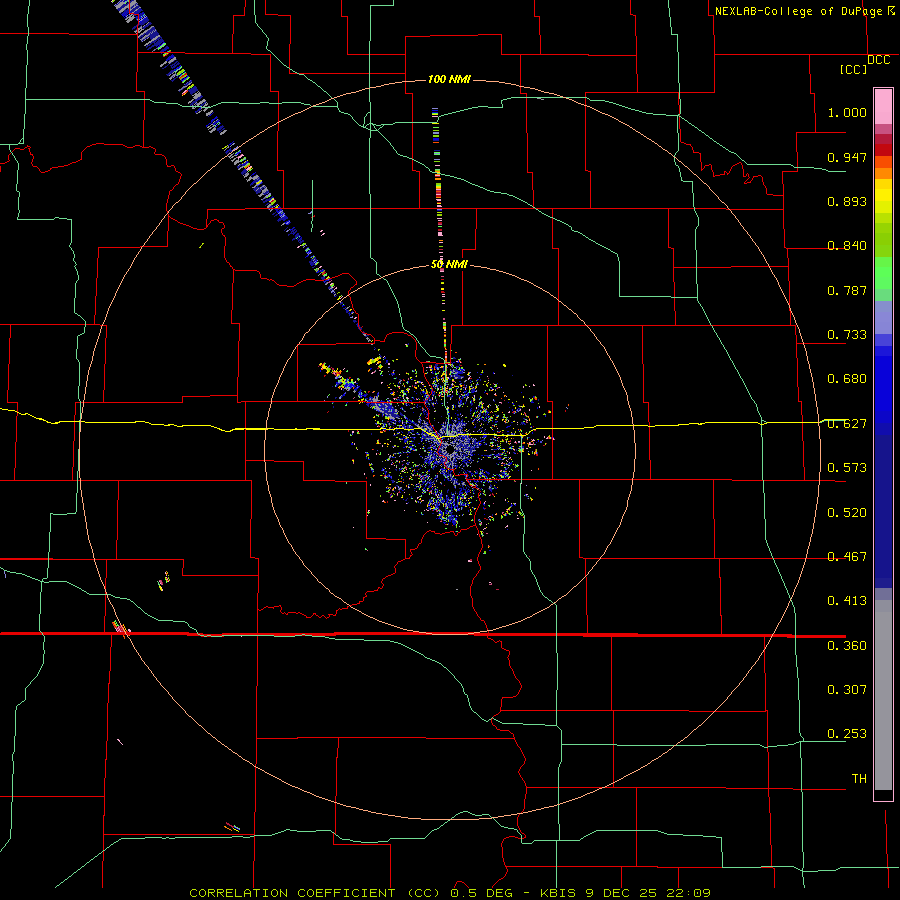Screen dimensions: 900x900
Task: Click the TH label at scale bottom
Action: [859, 779]
